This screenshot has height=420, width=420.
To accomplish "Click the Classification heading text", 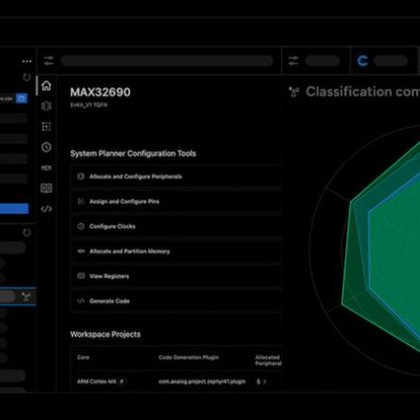I will click(x=363, y=92).
